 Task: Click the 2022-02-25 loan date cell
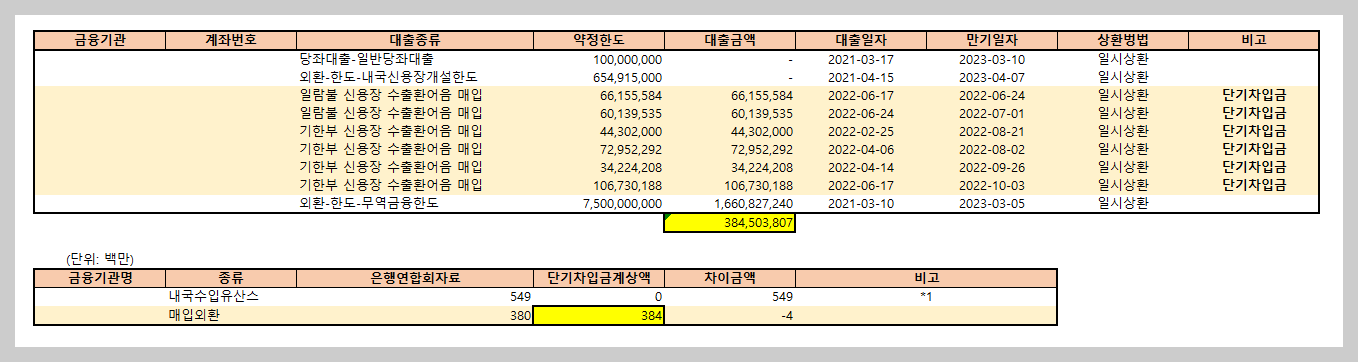861,131
